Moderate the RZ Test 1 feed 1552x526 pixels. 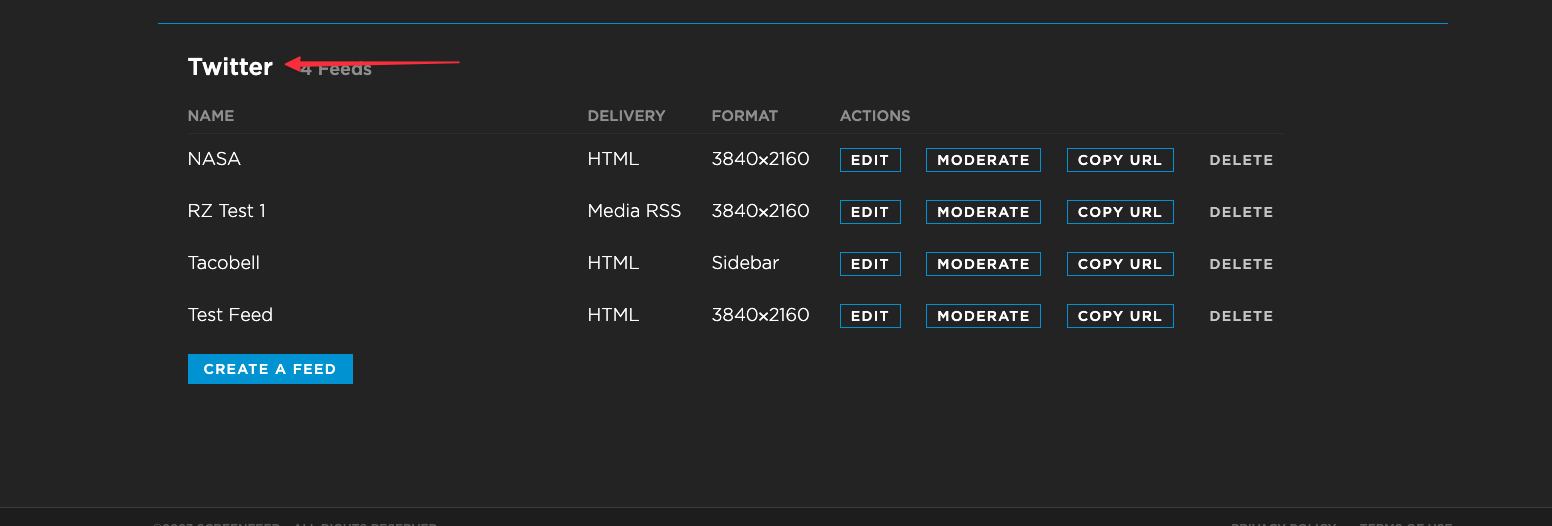(x=983, y=212)
